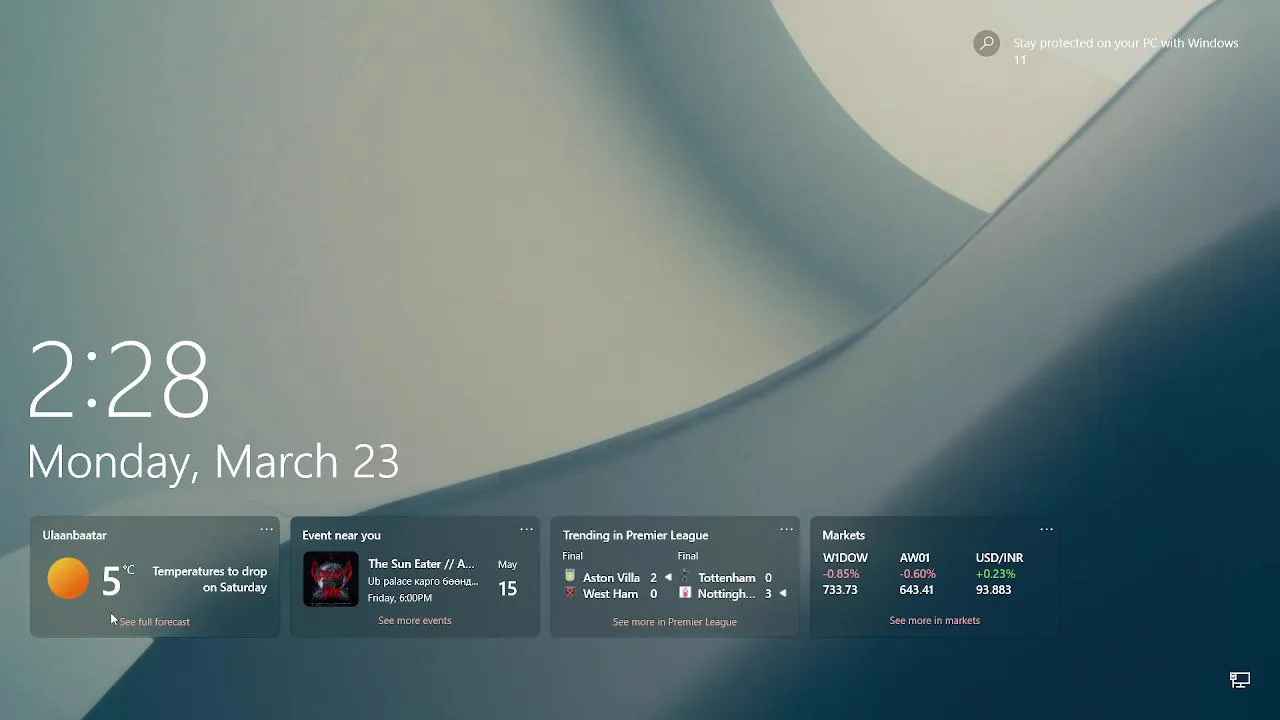Click Temperatures to drop on Saturday
This screenshot has width=1280, height=720.
tap(209, 579)
